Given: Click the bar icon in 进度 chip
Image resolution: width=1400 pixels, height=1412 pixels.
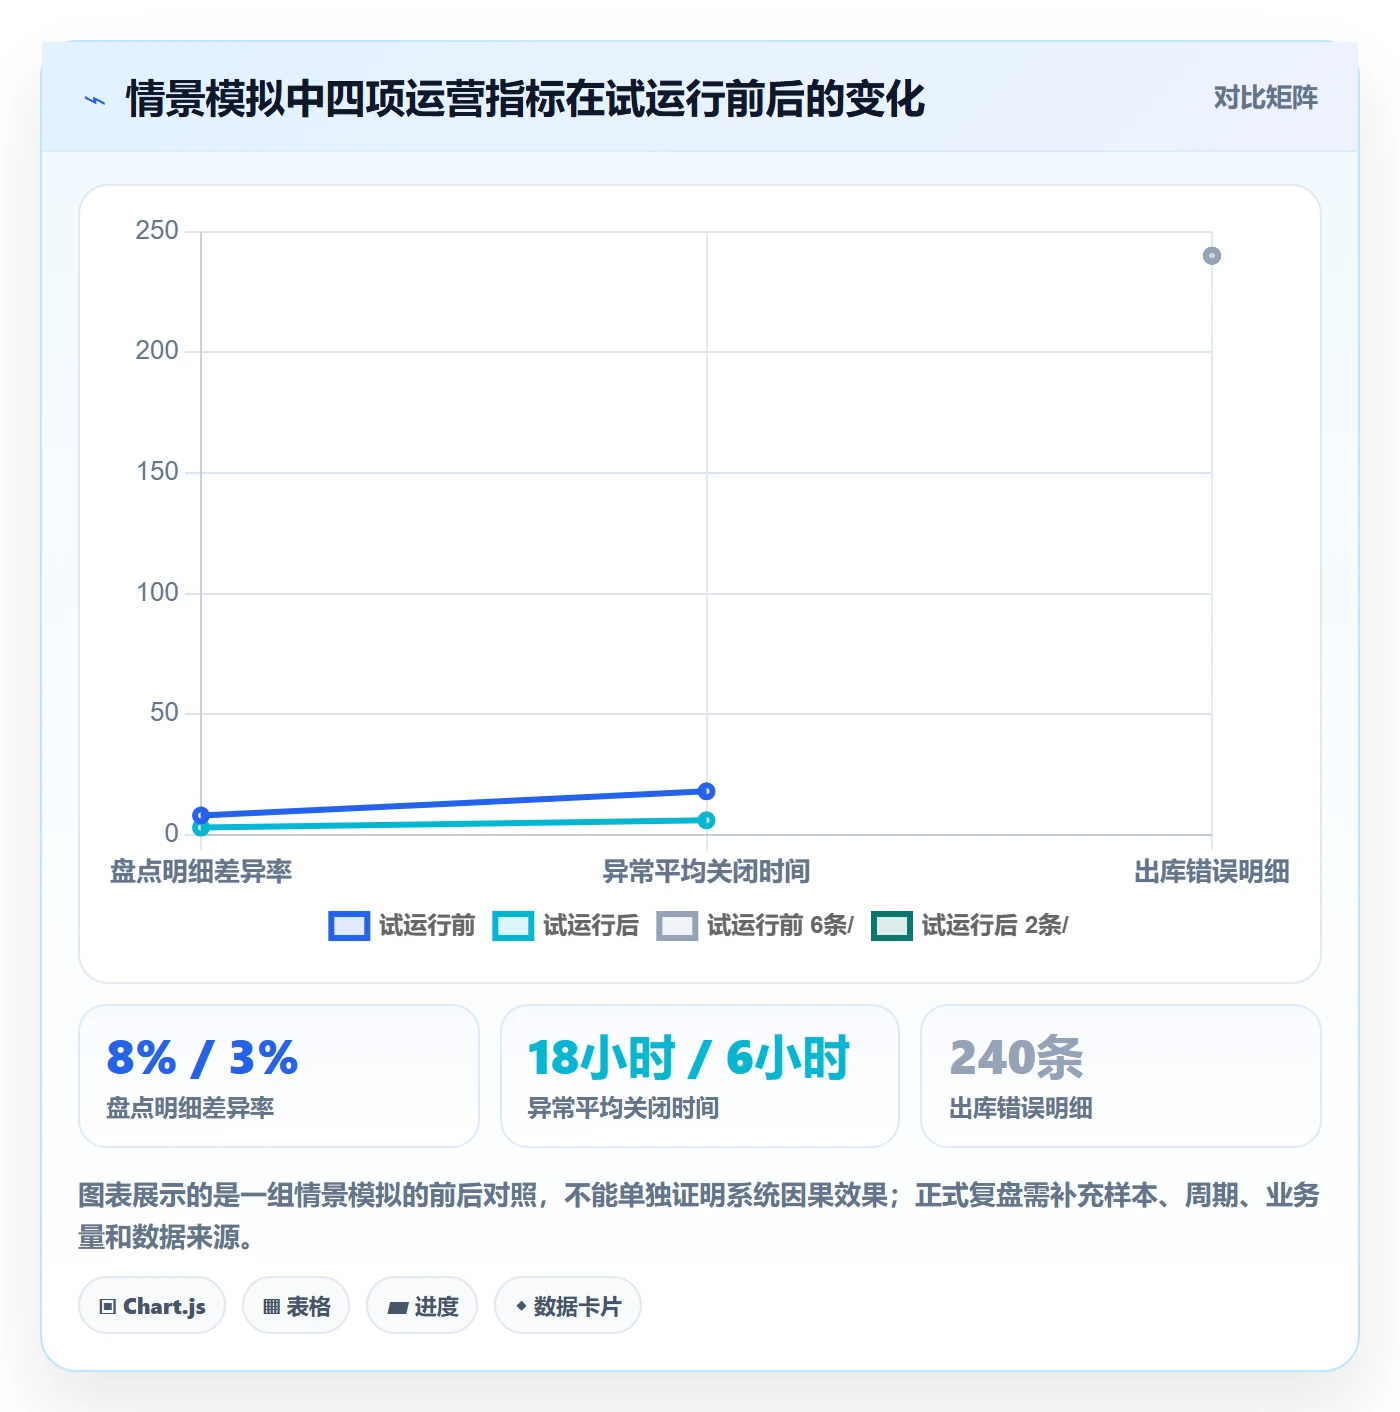Looking at the screenshot, I should tap(397, 1307).
